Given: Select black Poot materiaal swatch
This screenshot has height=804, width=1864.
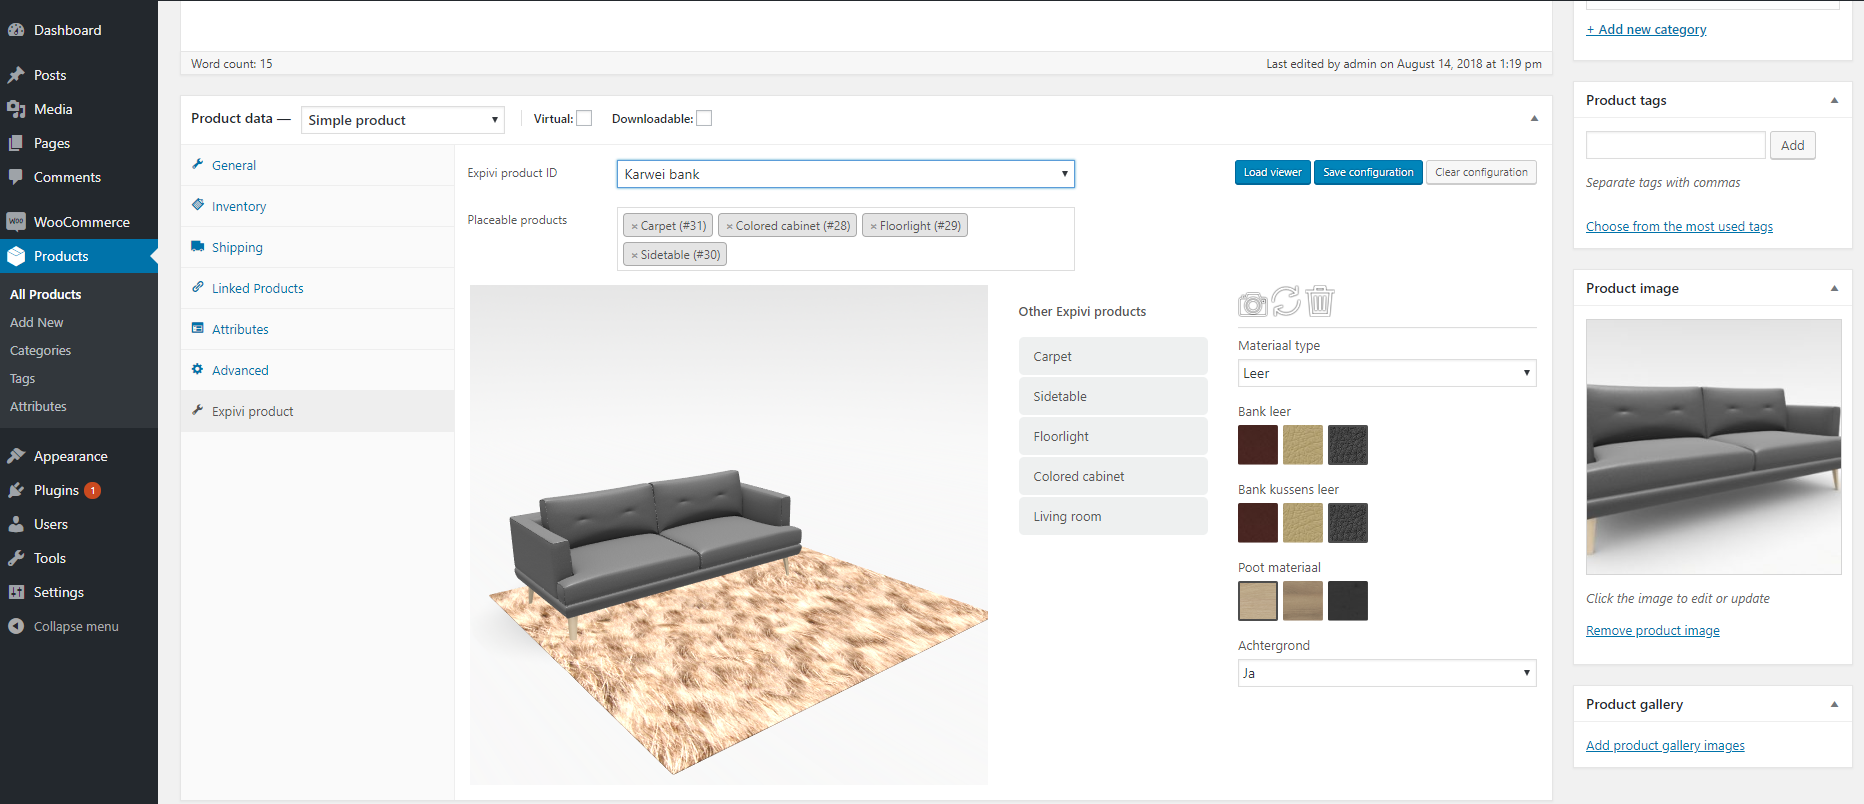Looking at the screenshot, I should point(1348,601).
